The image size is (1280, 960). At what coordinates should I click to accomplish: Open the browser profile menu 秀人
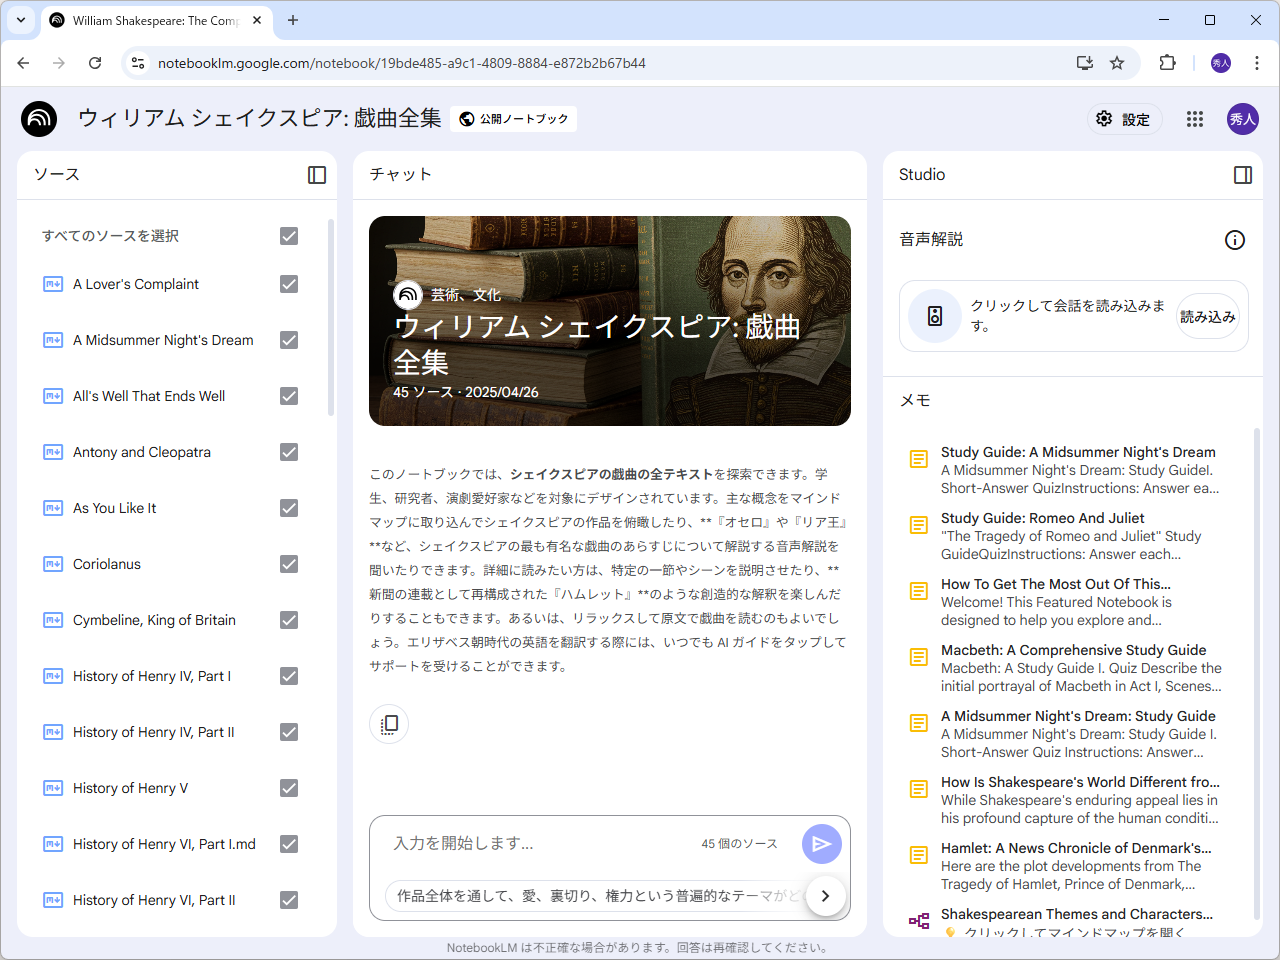(x=1220, y=62)
